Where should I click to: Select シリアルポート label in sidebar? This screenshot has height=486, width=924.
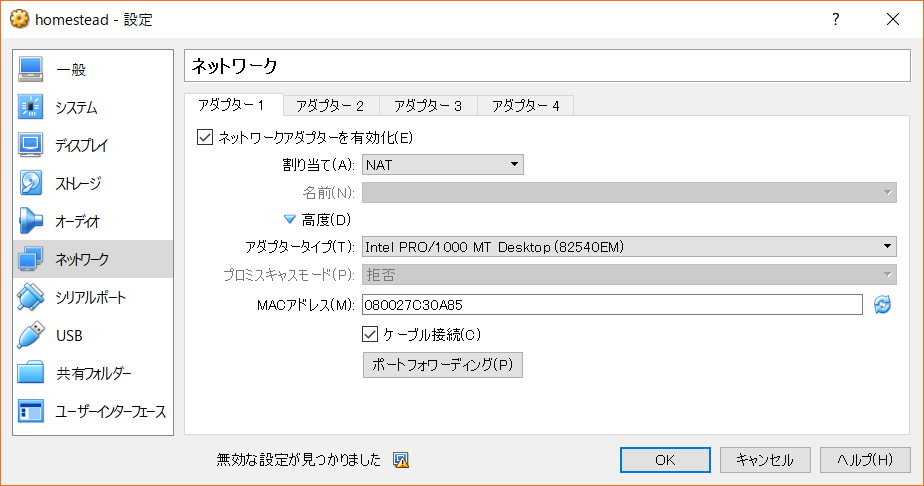point(91,297)
